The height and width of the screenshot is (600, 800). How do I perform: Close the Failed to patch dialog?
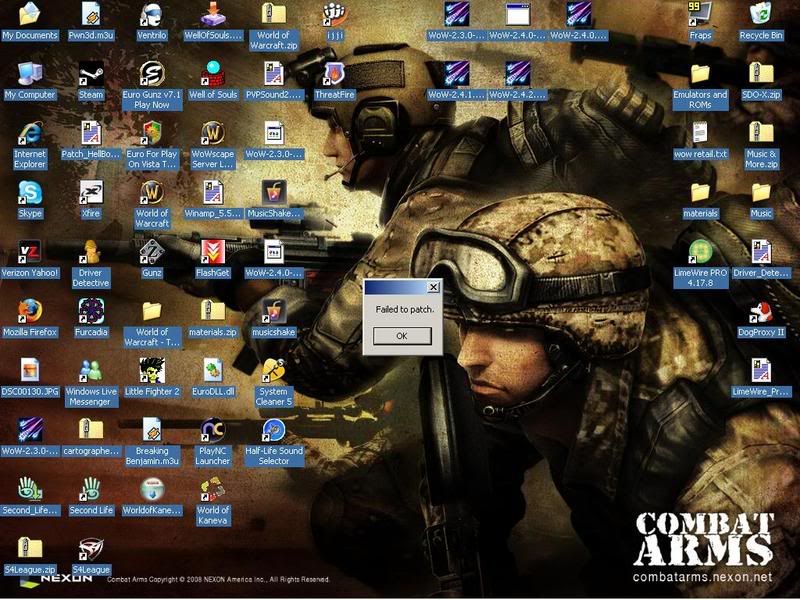coord(433,287)
